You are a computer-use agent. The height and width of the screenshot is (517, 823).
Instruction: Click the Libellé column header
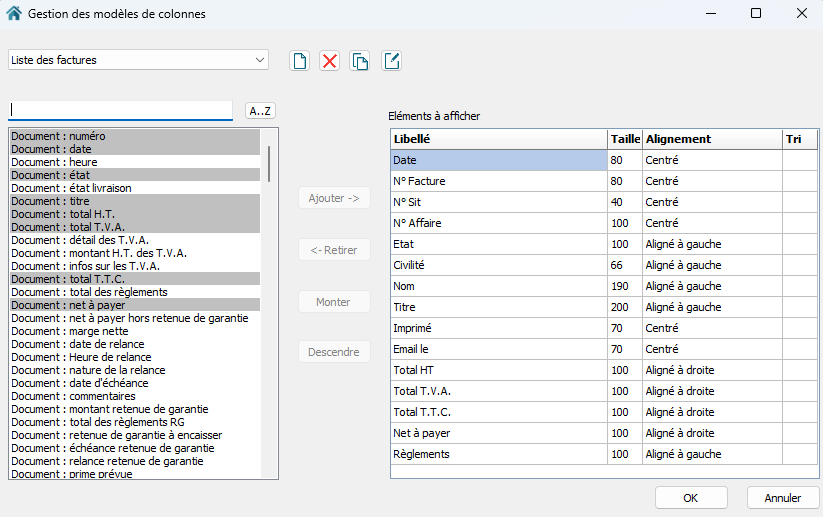(497, 139)
